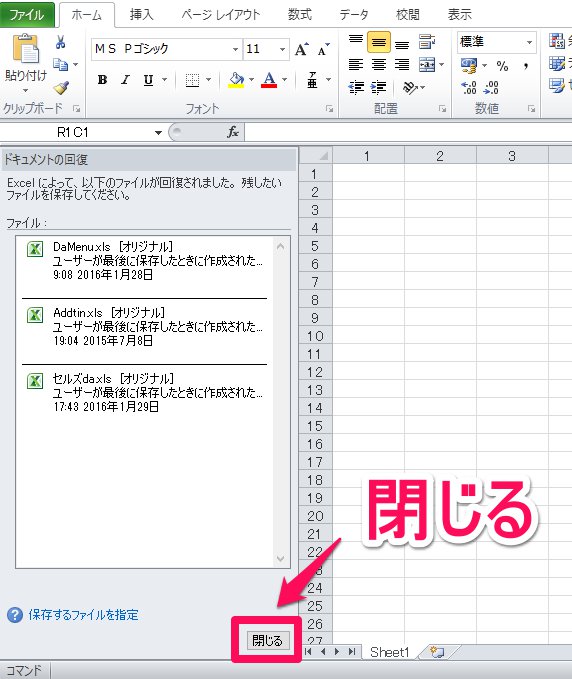The height and width of the screenshot is (679, 572).
Task: Go to the first sheet with navigation arrow
Action: point(308,652)
